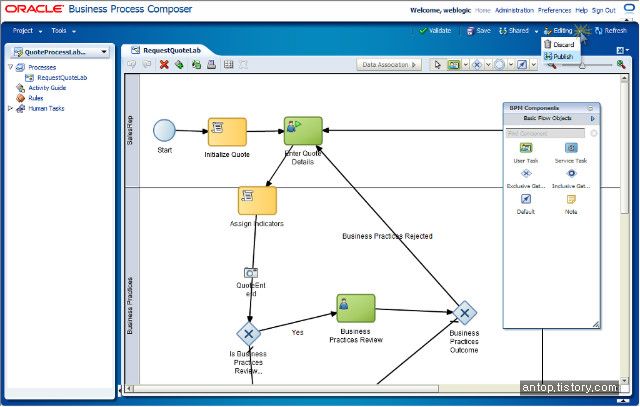
Task: Open the Project menu dropdown
Action: click(27, 31)
